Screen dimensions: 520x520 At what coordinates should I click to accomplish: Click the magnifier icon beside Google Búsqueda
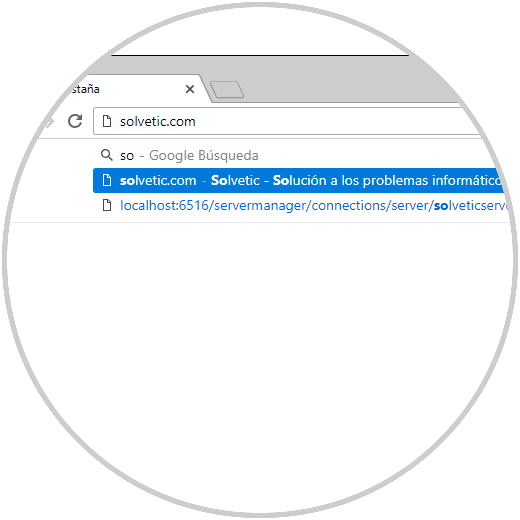point(107,155)
